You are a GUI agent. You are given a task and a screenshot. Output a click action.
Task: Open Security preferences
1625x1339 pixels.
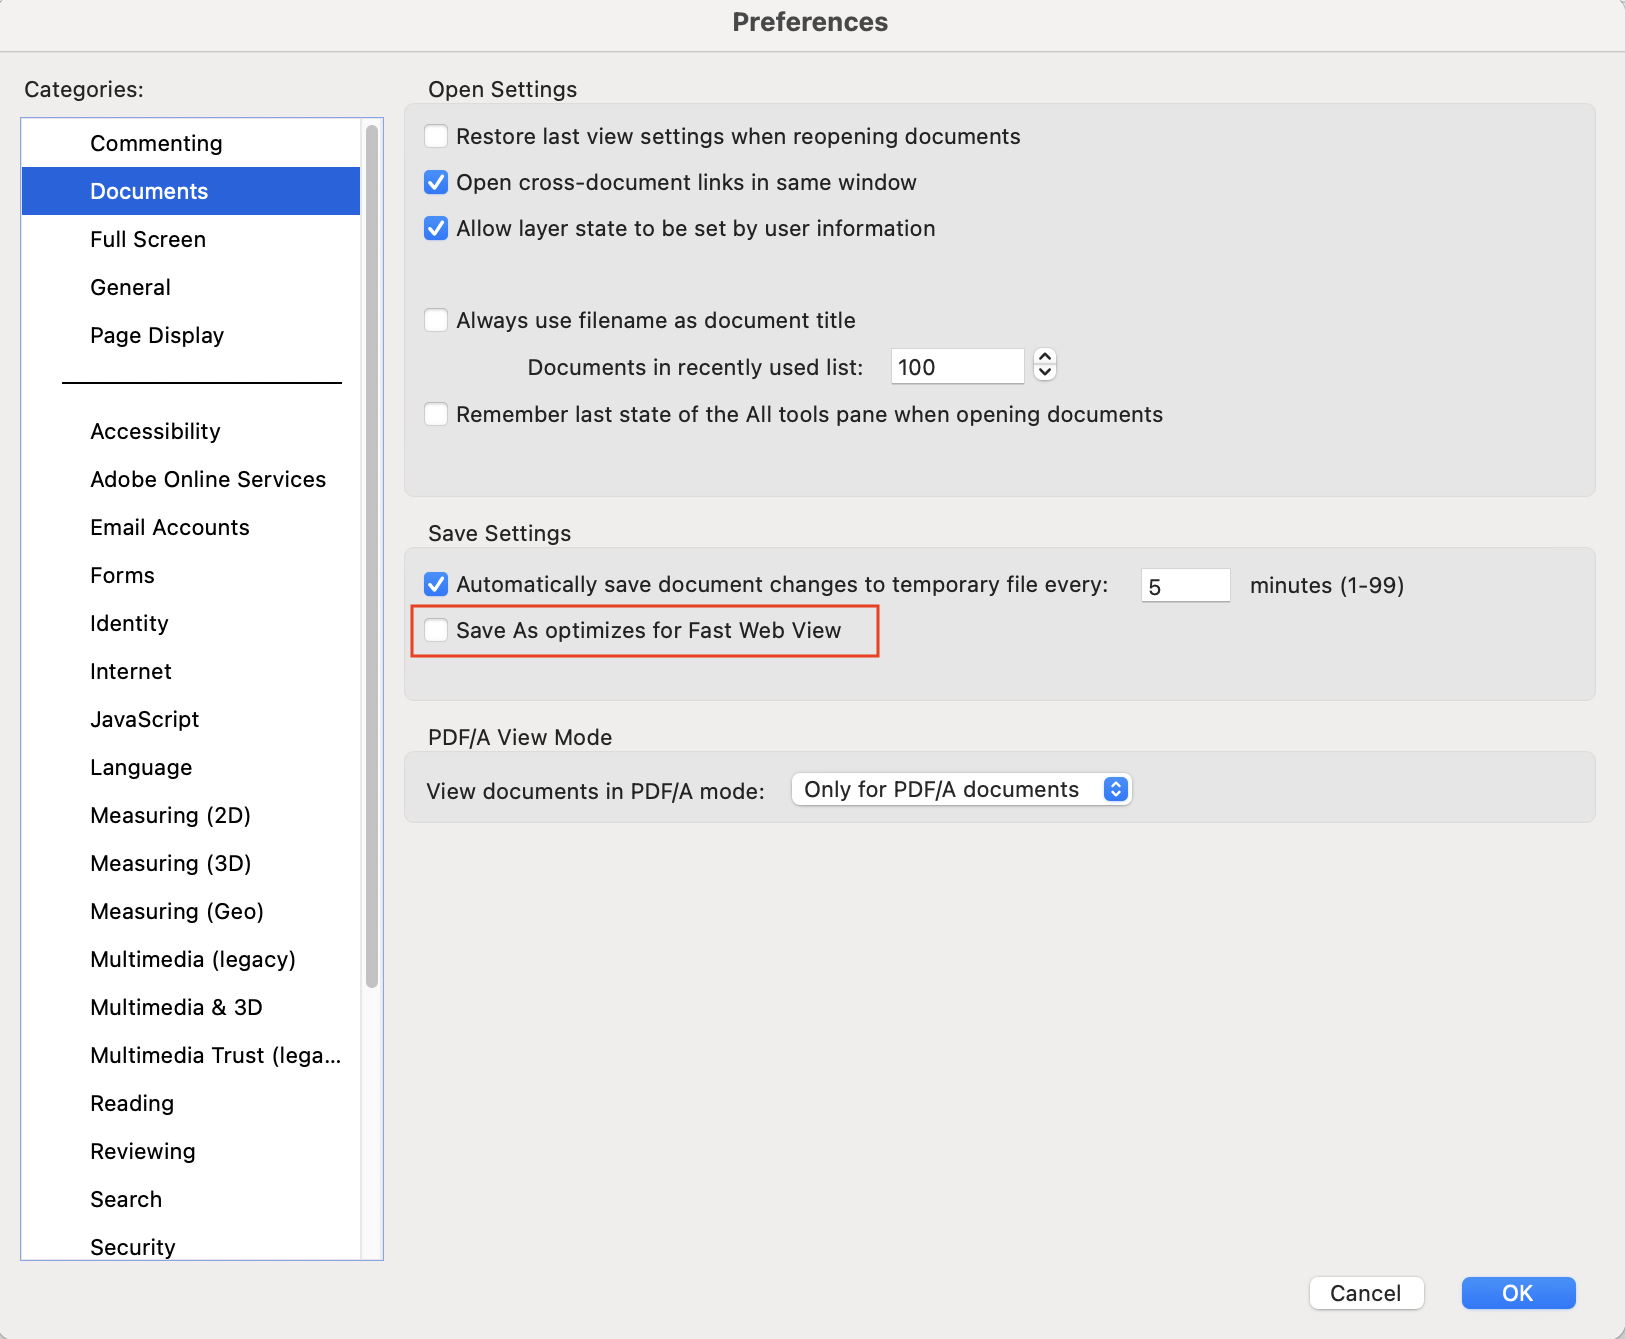132,1246
